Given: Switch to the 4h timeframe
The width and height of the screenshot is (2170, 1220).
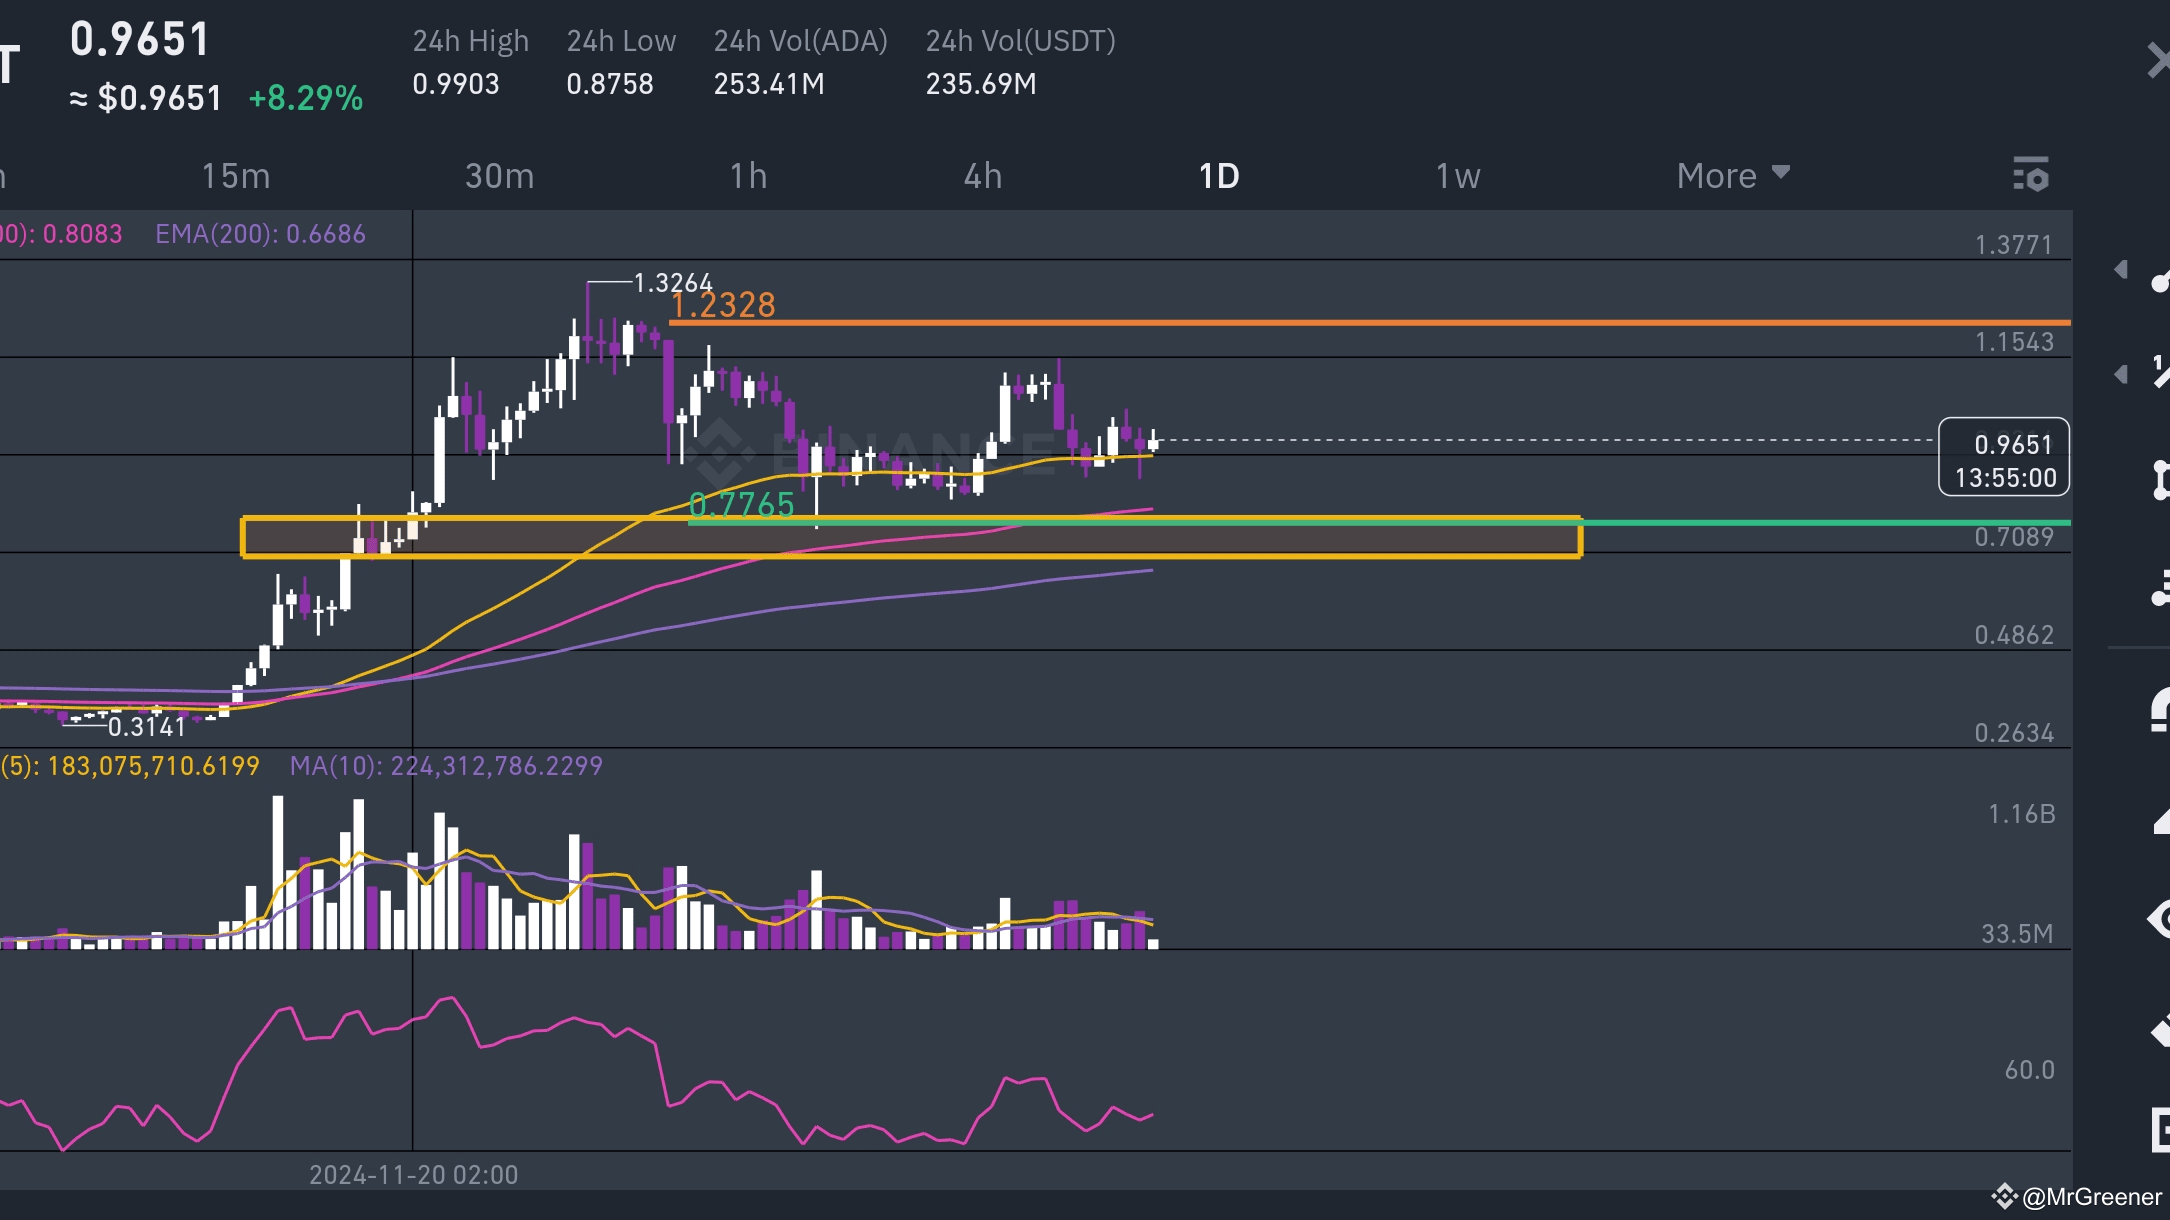Looking at the screenshot, I should (982, 175).
